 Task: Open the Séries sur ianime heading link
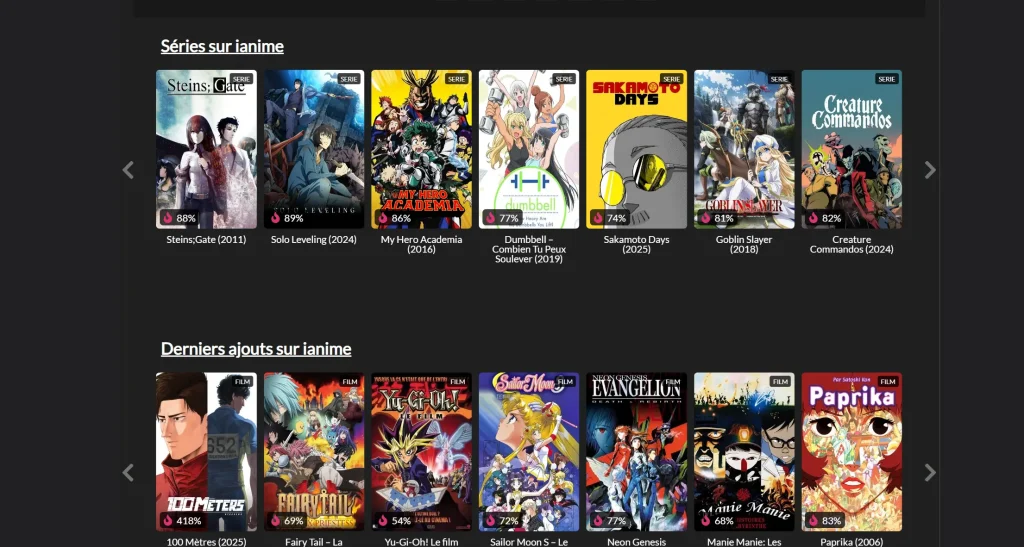pyautogui.click(x=222, y=46)
